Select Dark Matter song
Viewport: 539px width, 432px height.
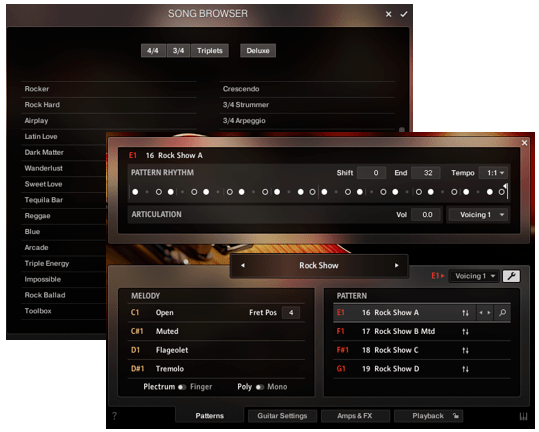[64, 152]
